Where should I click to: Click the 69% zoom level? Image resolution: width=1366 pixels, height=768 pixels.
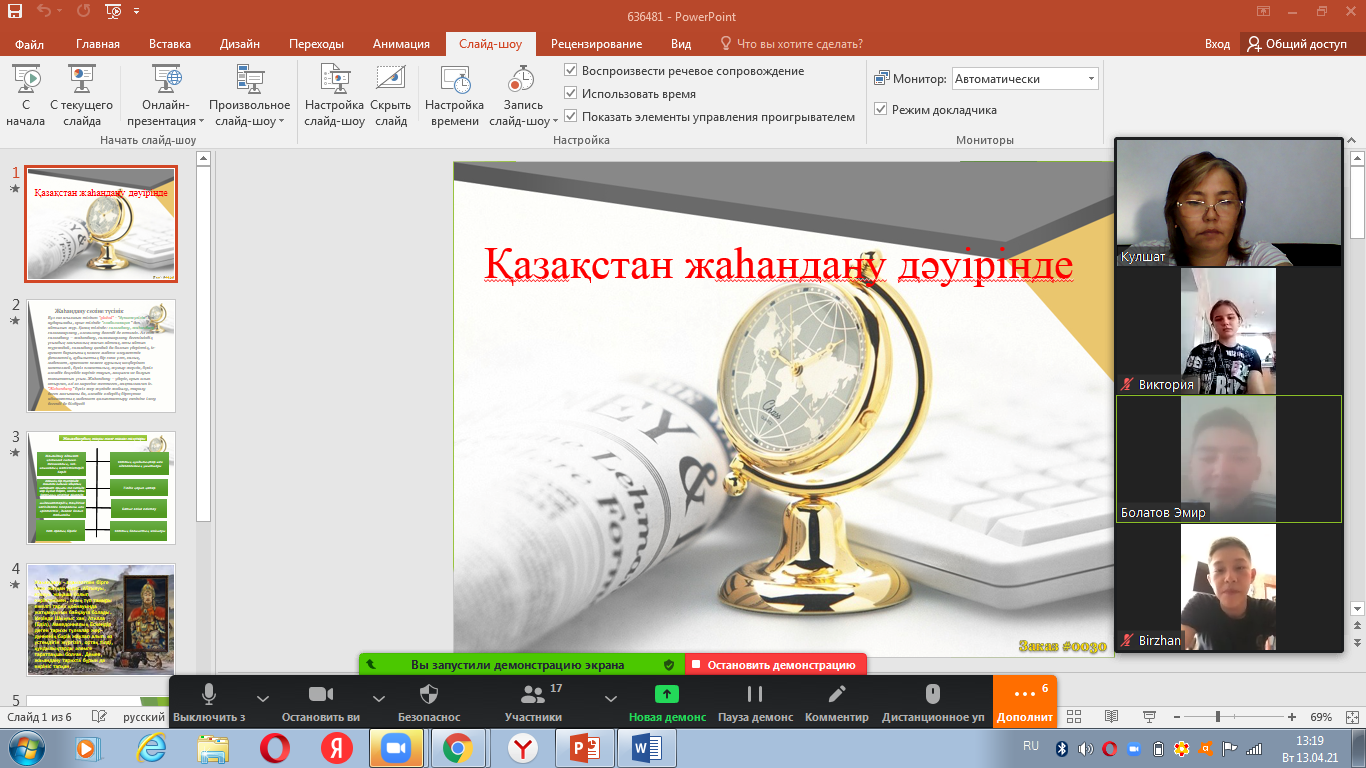coord(1321,717)
